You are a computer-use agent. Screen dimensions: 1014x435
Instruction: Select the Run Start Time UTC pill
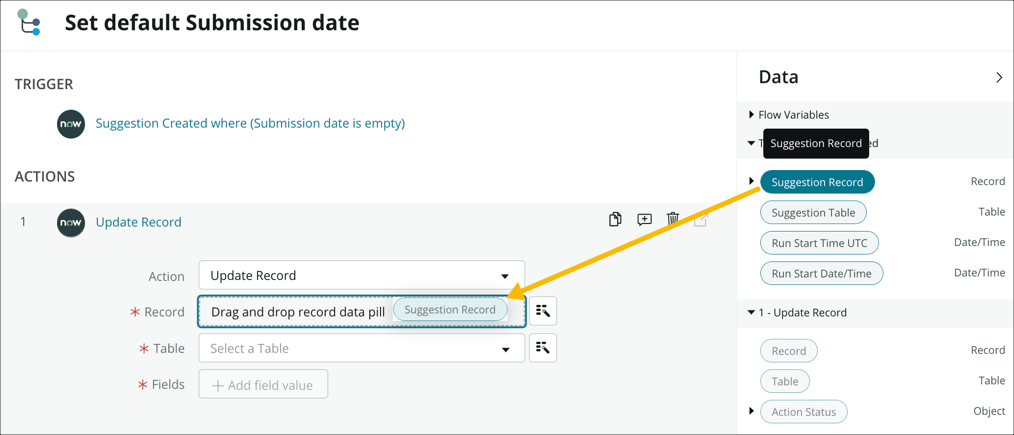click(x=819, y=243)
